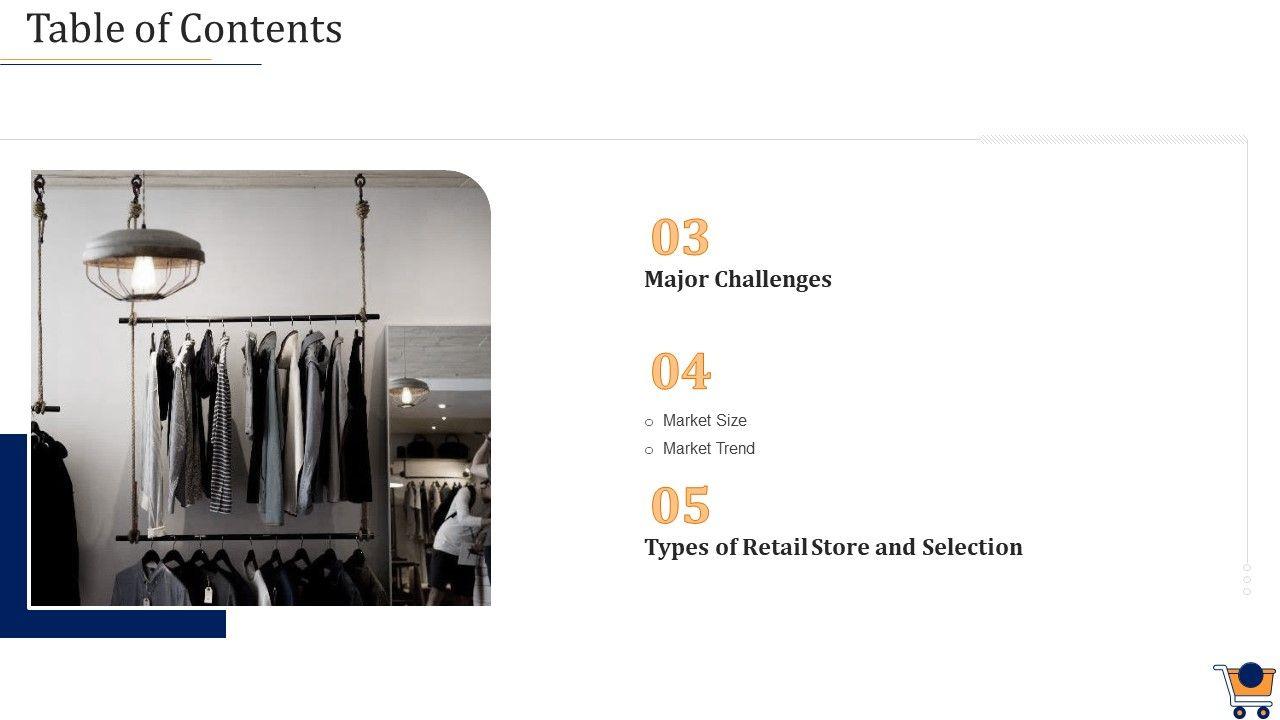Click the navy circle inside the cart
Image resolution: width=1280 pixels, height=720 pixels.
pos(1250,675)
